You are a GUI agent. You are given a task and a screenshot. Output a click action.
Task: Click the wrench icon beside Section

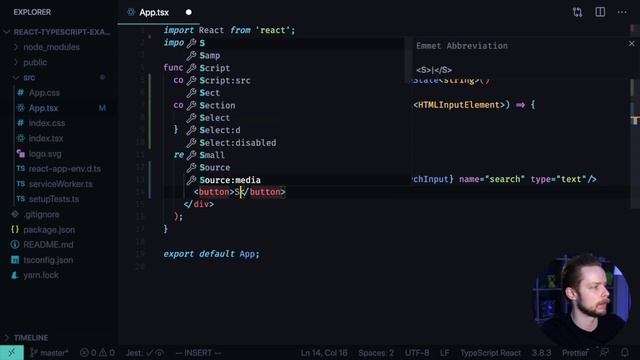191,105
